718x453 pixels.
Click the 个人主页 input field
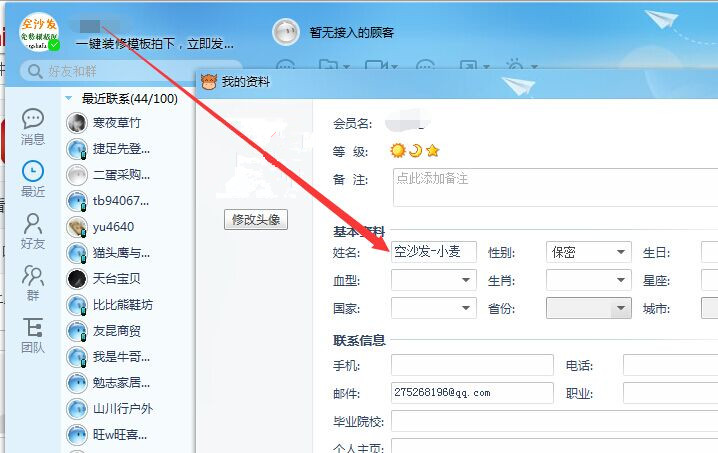pyautogui.click(x=555, y=446)
